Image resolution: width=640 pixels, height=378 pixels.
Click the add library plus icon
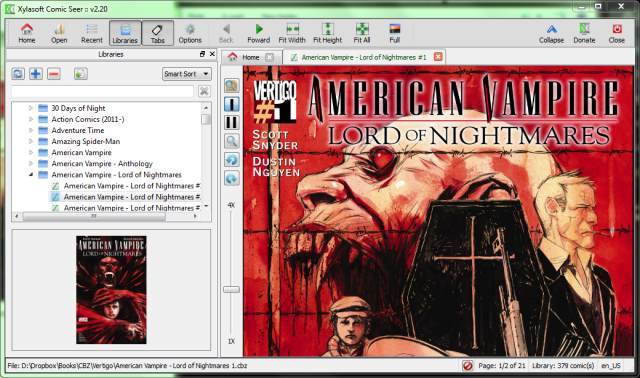[36, 74]
